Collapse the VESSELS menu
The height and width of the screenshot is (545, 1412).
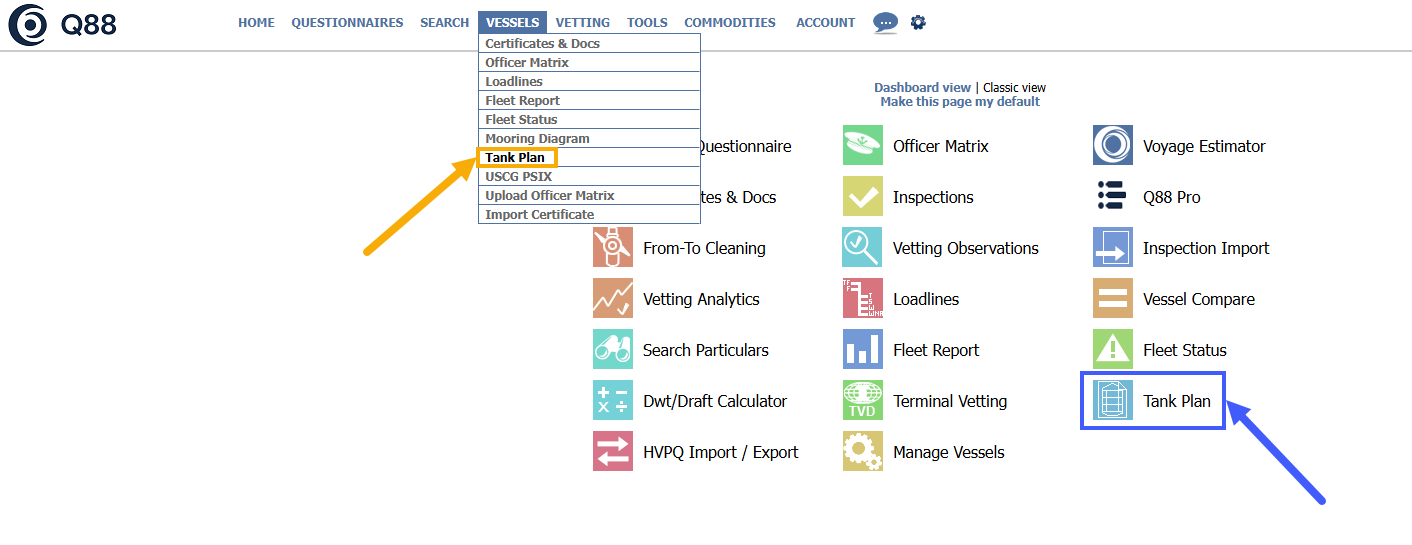(x=513, y=23)
